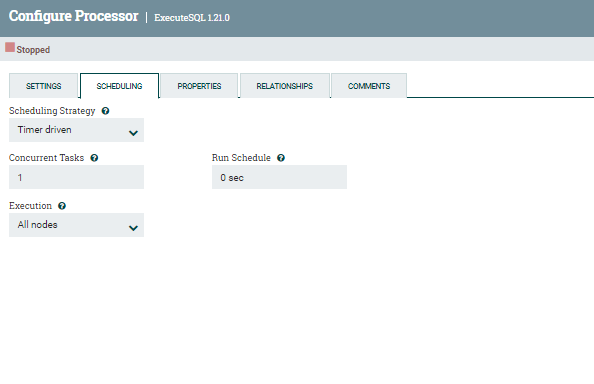This screenshot has width=594, height=384.
Task: Click the red Stopped status icon
Action: click(10, 47)
